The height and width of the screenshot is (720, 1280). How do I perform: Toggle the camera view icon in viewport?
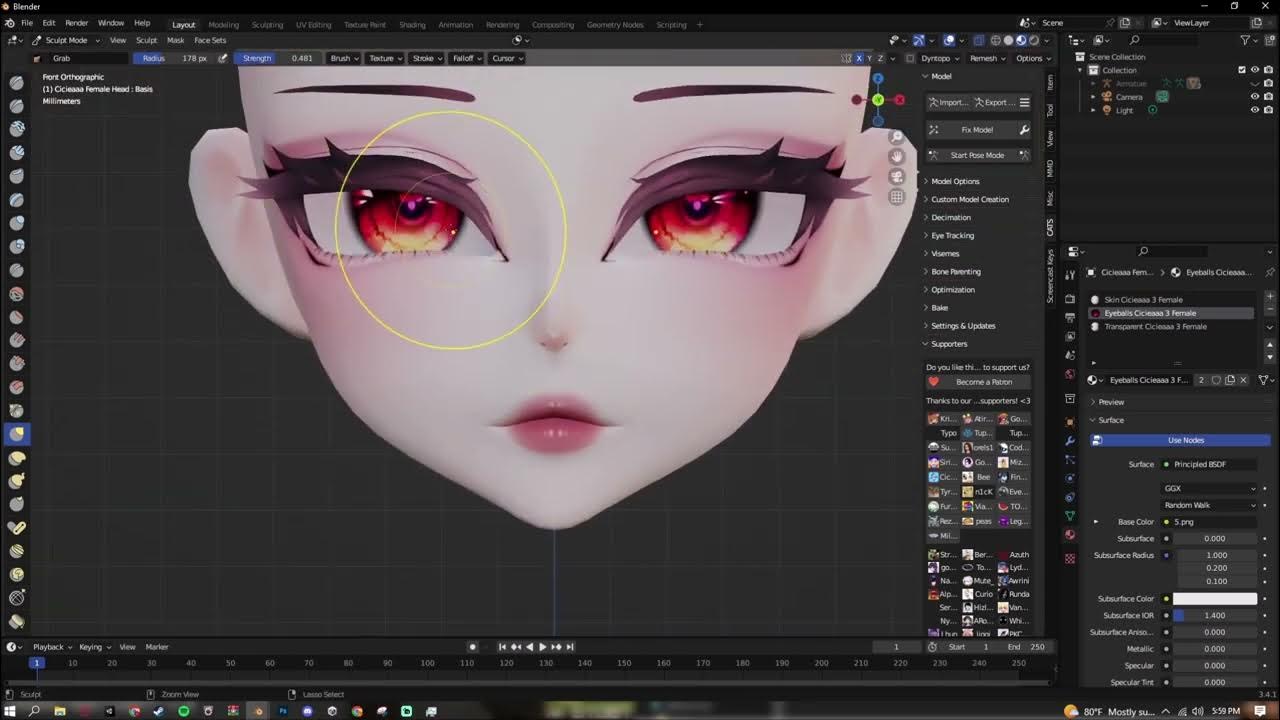(x=897, y=177)
